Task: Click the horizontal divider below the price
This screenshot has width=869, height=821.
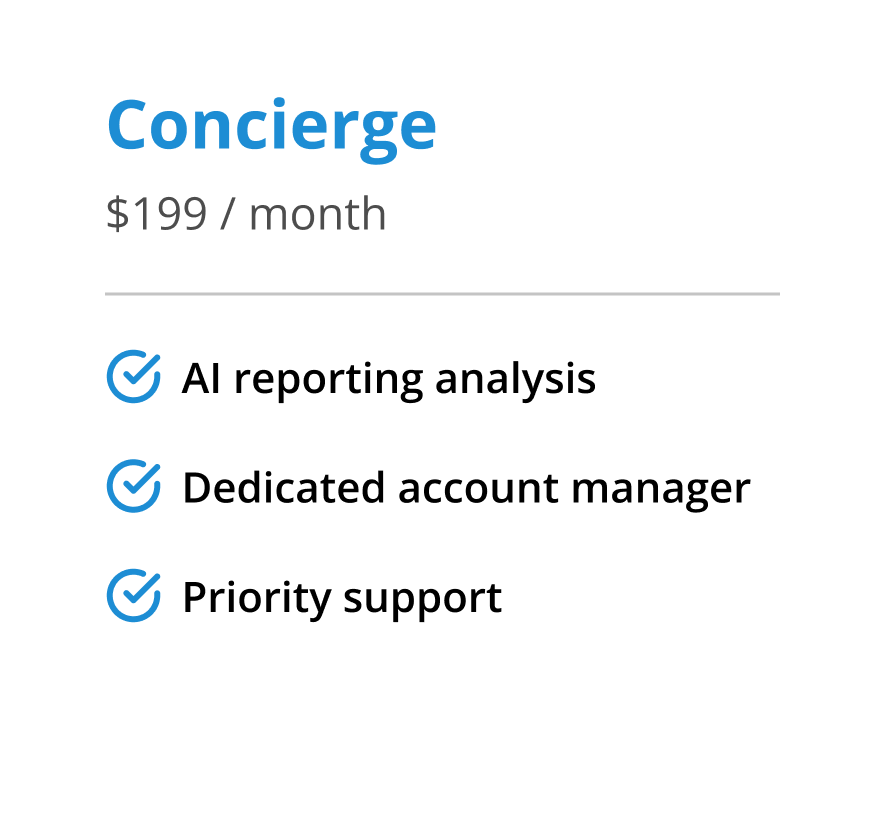Action: tap(442, 294)
